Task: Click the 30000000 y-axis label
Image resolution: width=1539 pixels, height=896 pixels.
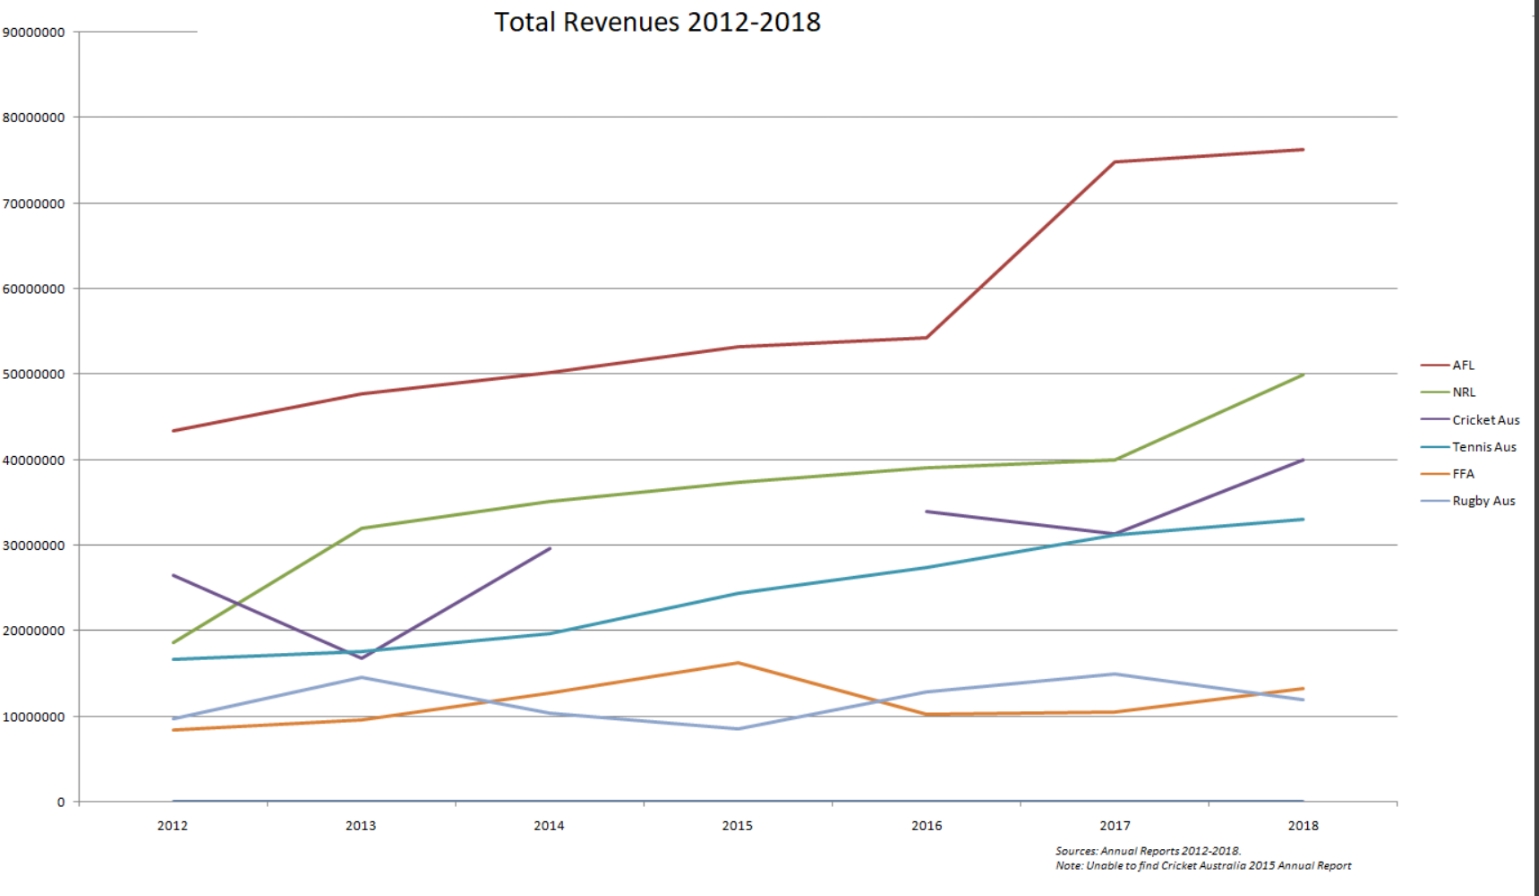Action: click(x=34, y=546)
